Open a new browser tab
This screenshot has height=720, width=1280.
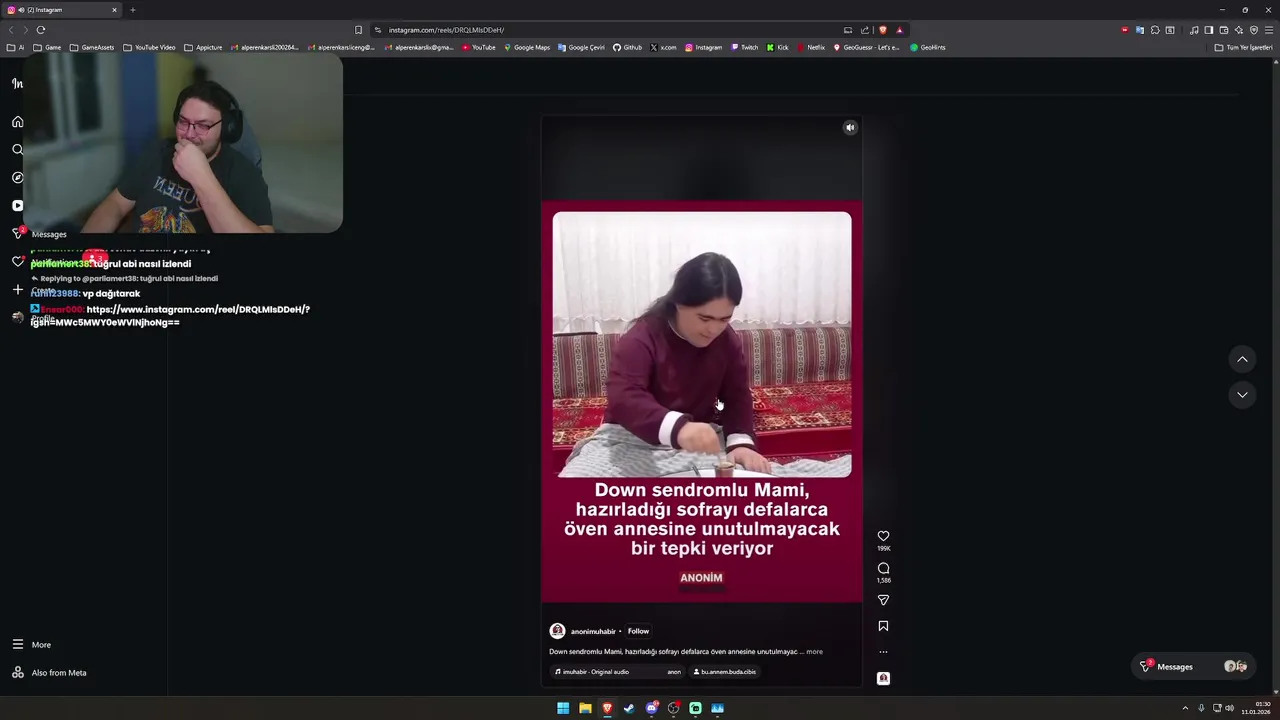pos(132,10)
